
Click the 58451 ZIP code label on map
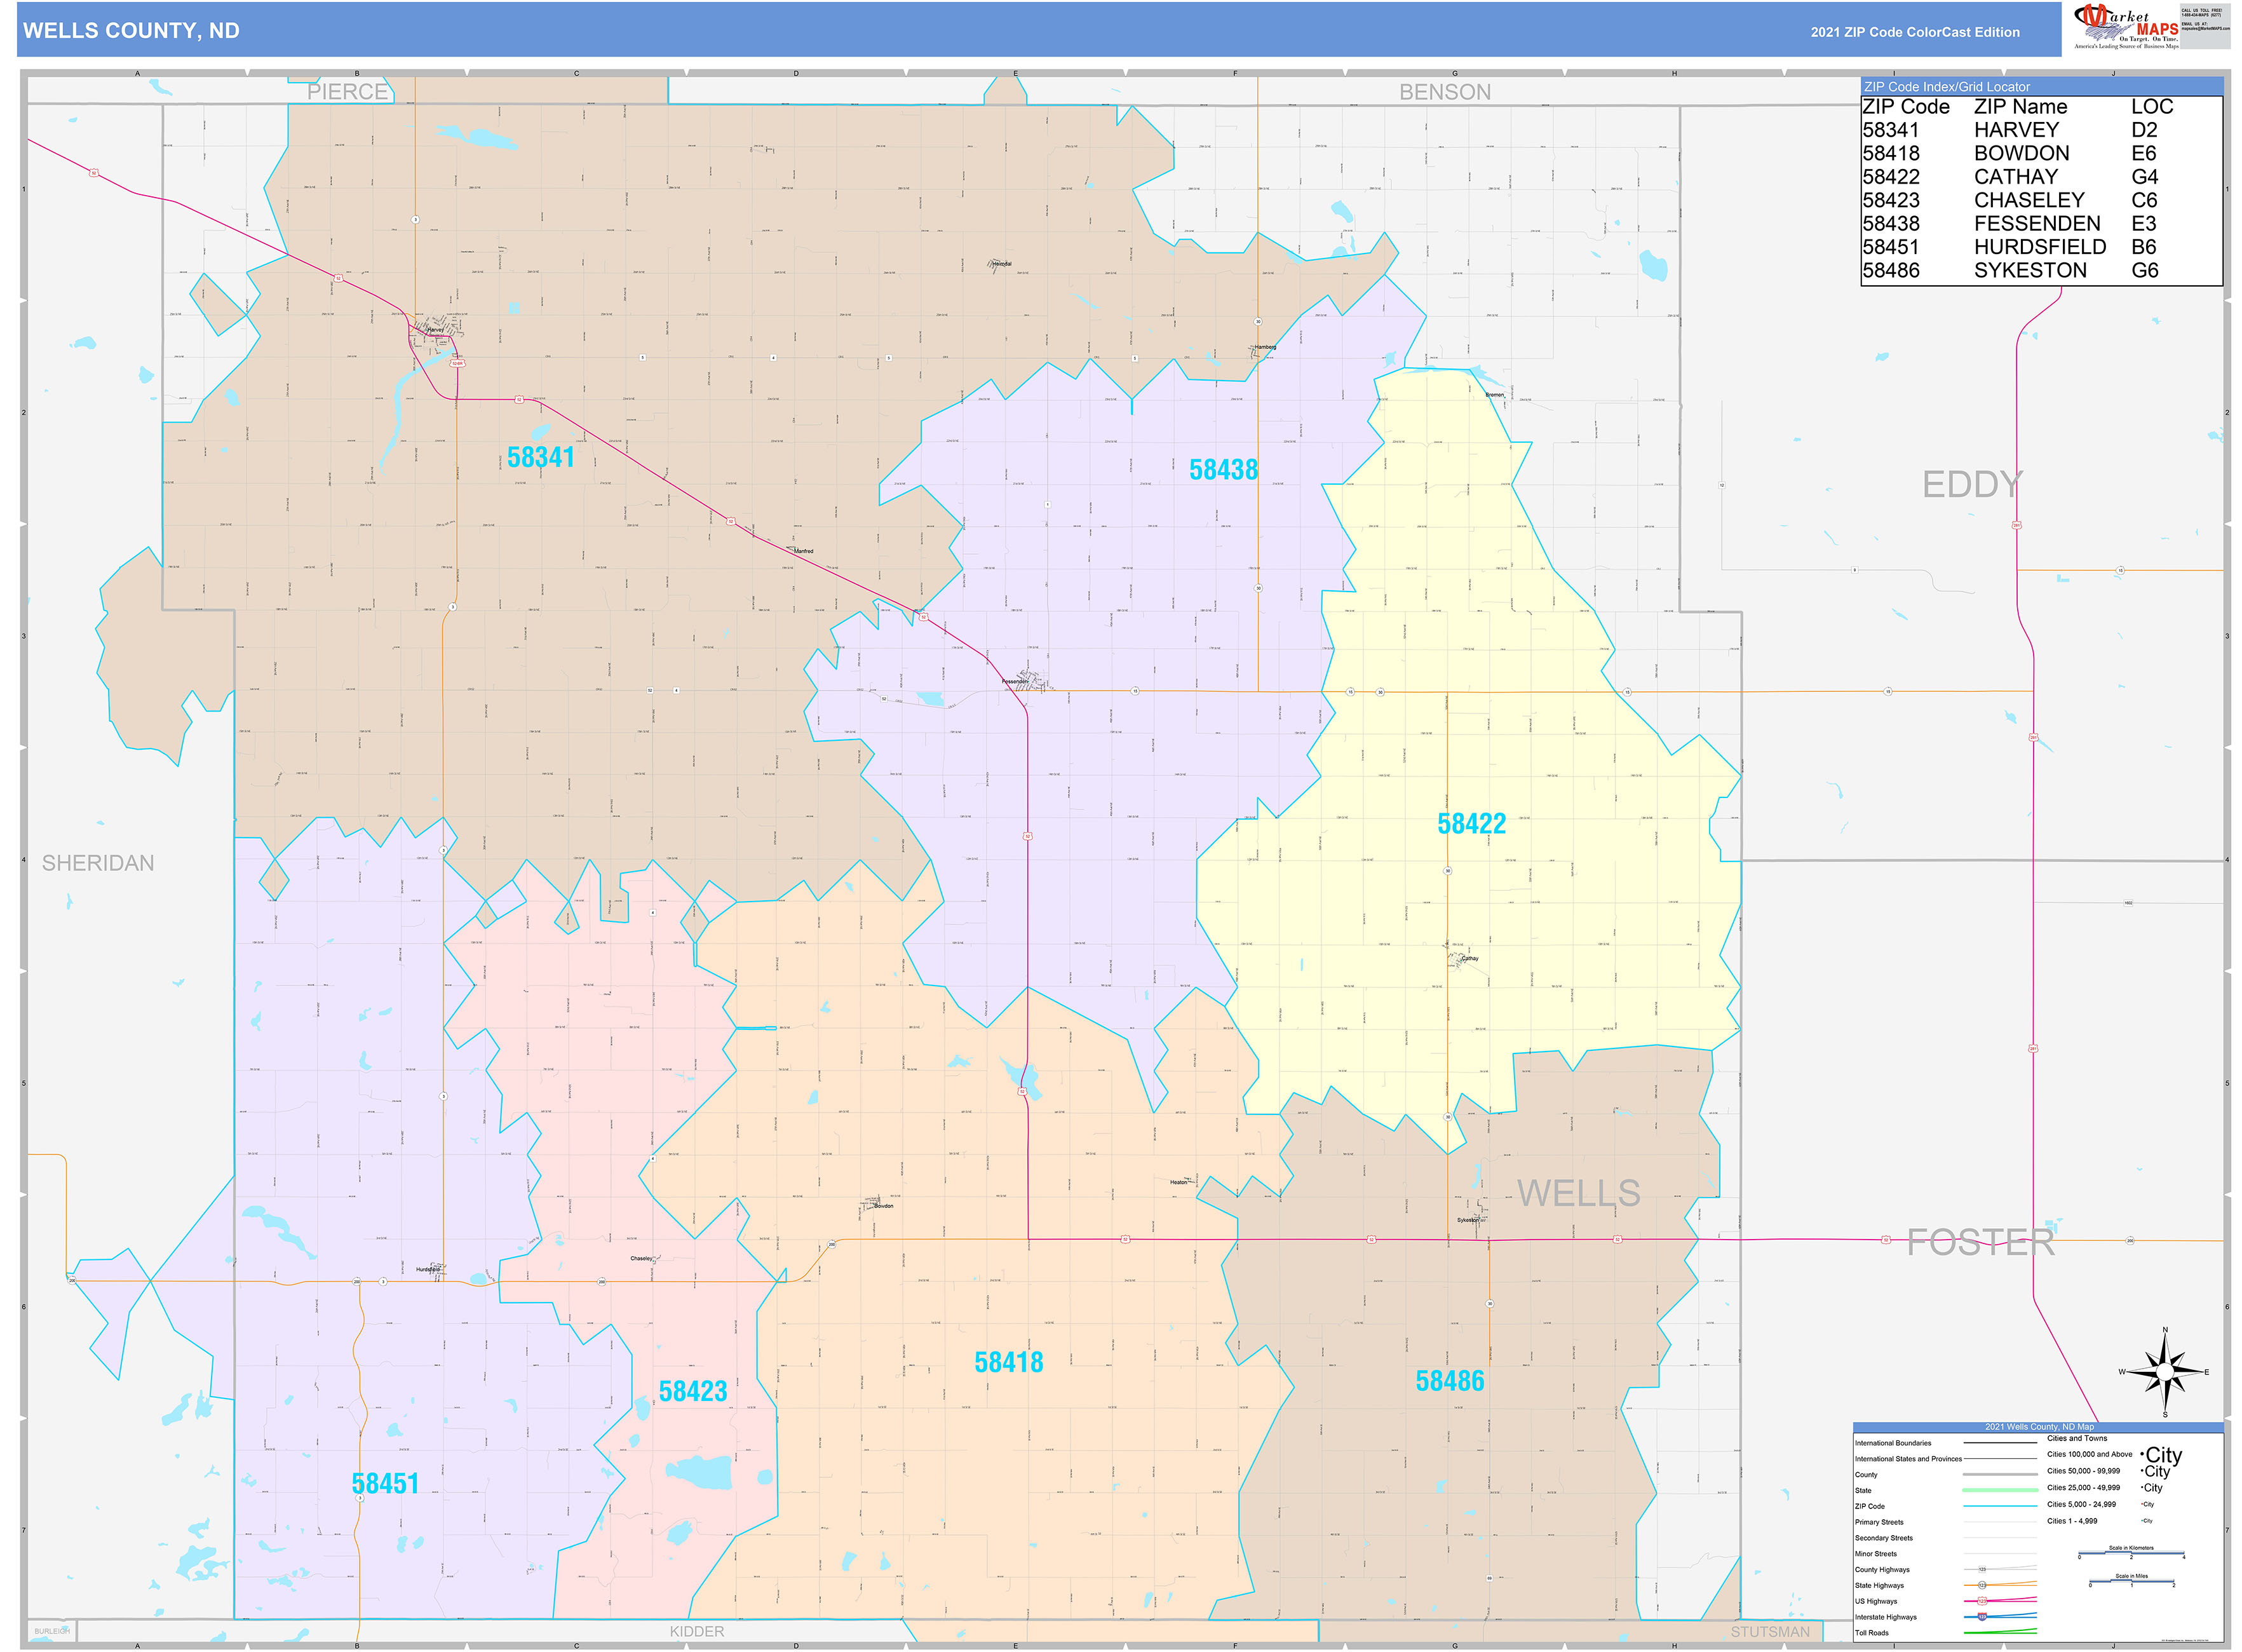click(x=385, y=1483)
